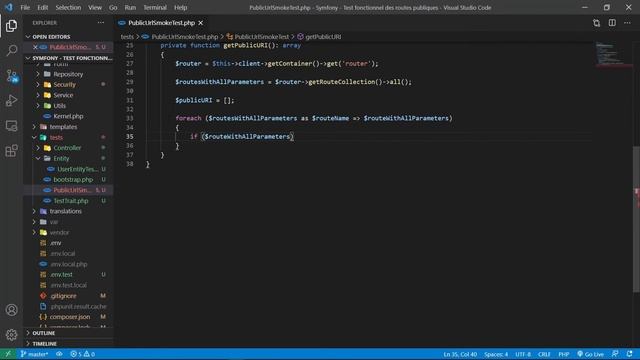Open the Edit menu
Screen dimensions: 640x360
click(x=42, y=7)
